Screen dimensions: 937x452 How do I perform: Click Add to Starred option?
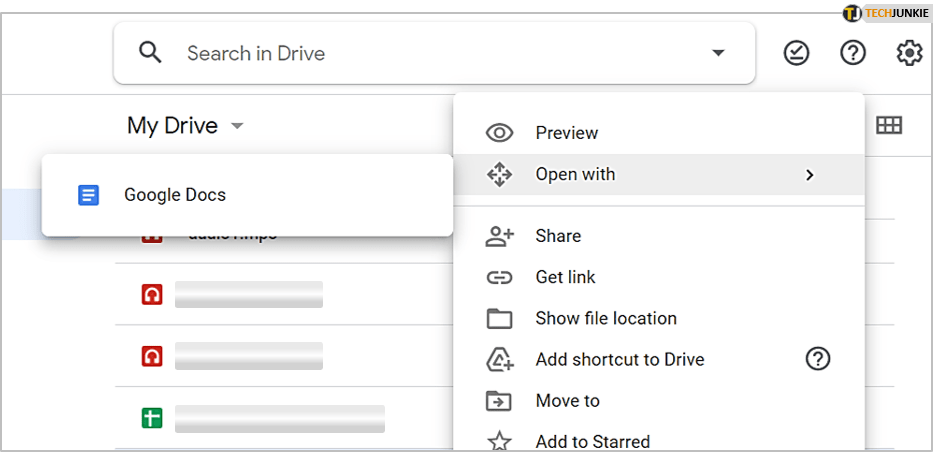(592, 441)
